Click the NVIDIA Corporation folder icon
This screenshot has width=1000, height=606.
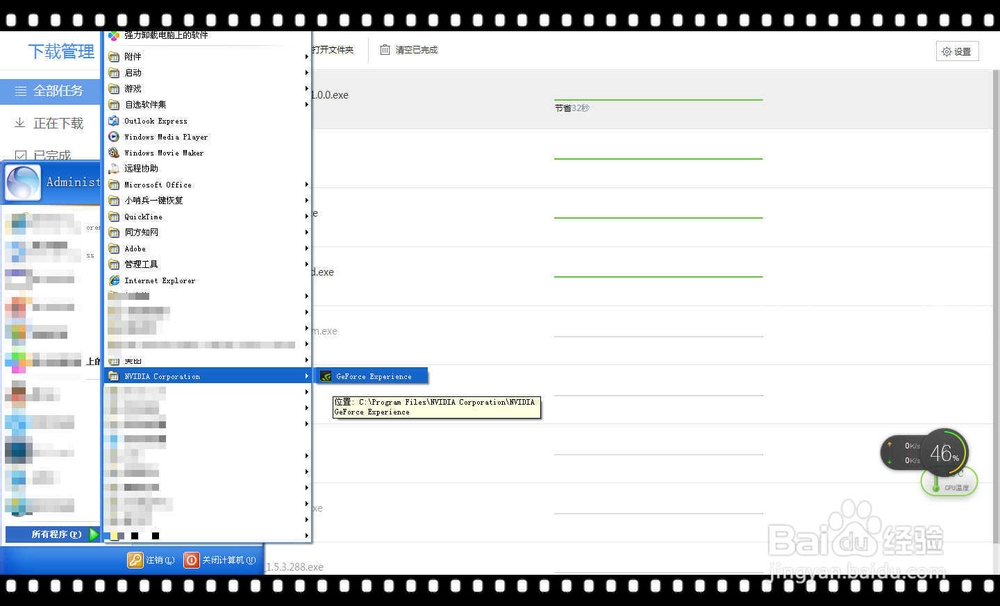pyautogui.click(x=114, y=376)
